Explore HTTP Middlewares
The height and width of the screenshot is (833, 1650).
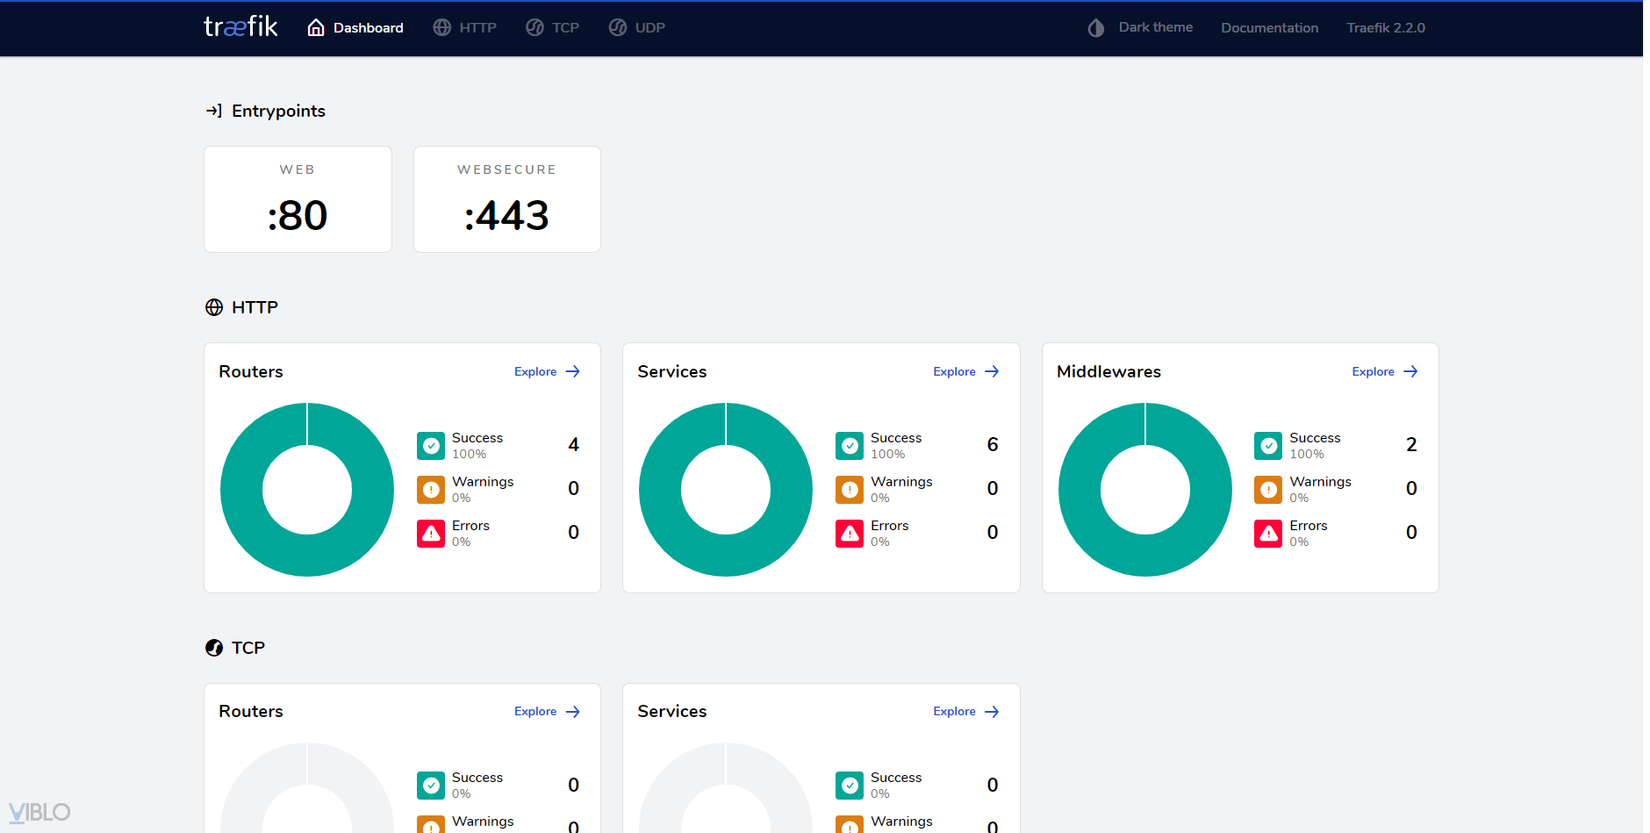pos(1385,372)
